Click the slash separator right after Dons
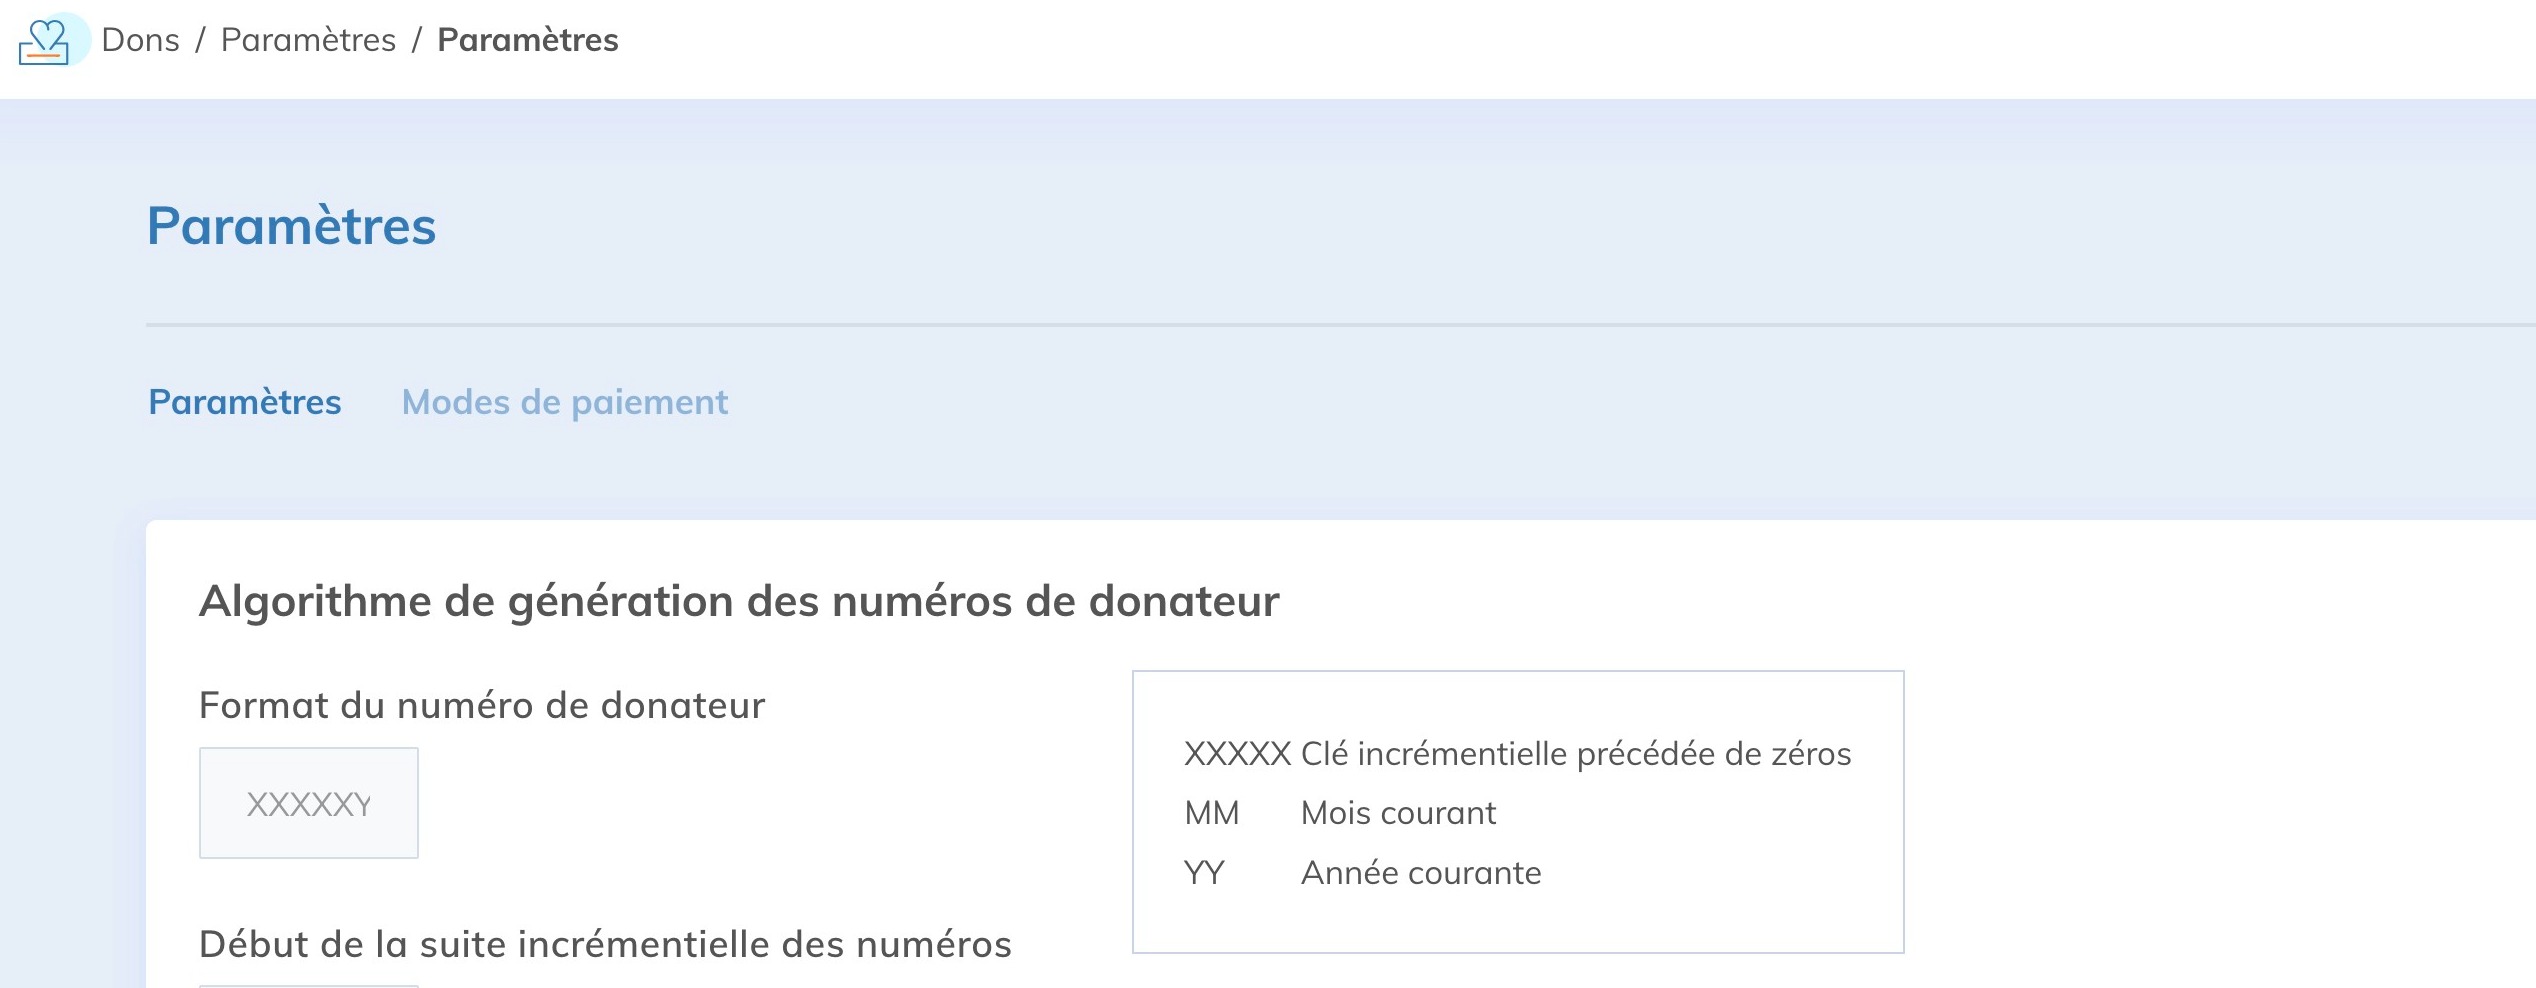 (200, 40)
